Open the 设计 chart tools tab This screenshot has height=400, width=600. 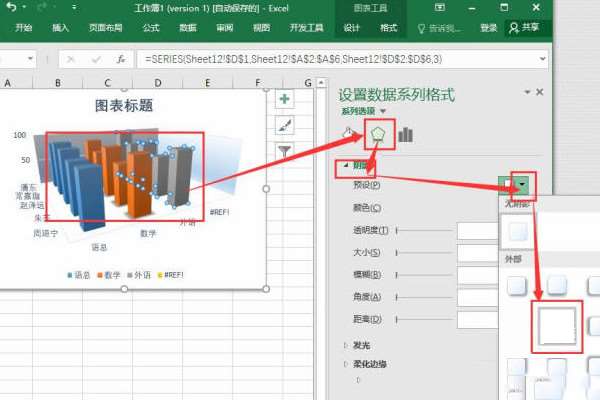[x=351, y=28]
